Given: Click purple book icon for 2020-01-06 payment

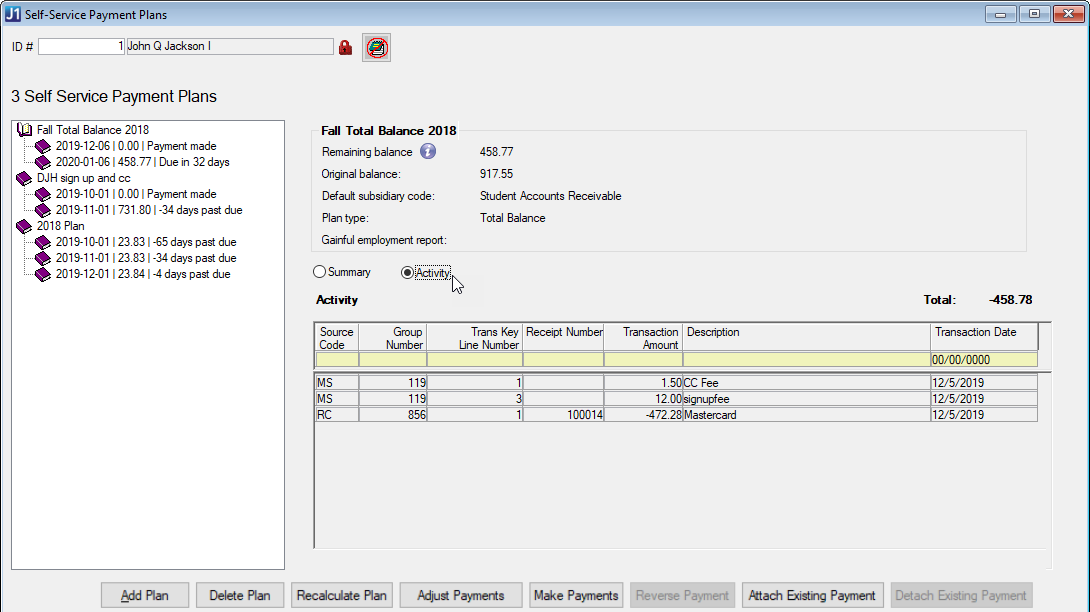Looking at the screenshot, I should 43,162.
